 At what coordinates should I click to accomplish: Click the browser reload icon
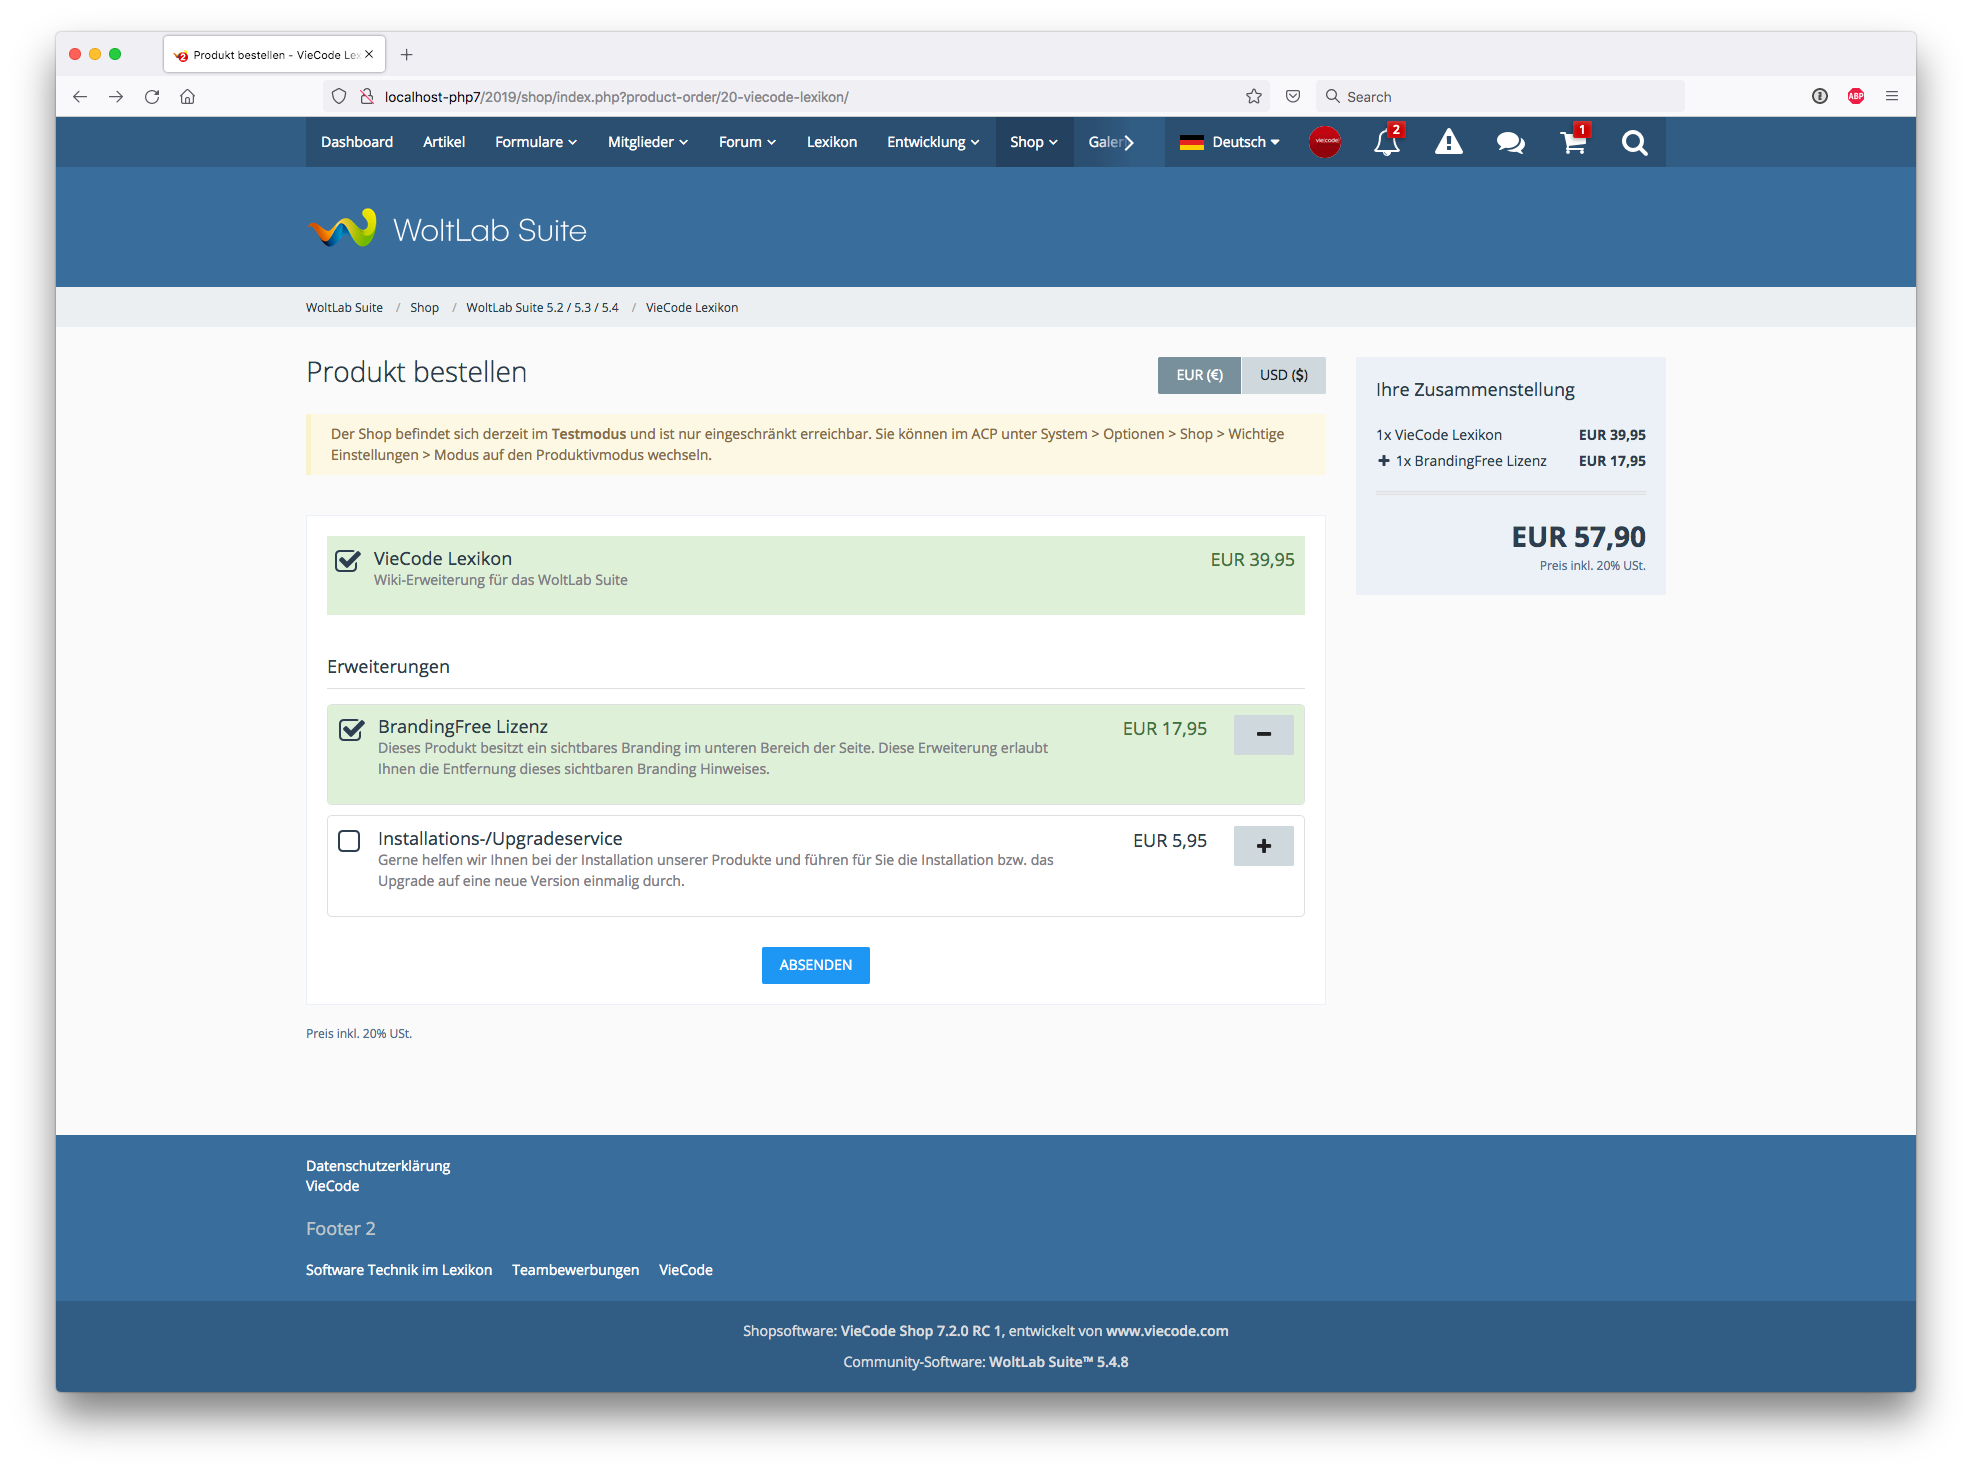152,97
